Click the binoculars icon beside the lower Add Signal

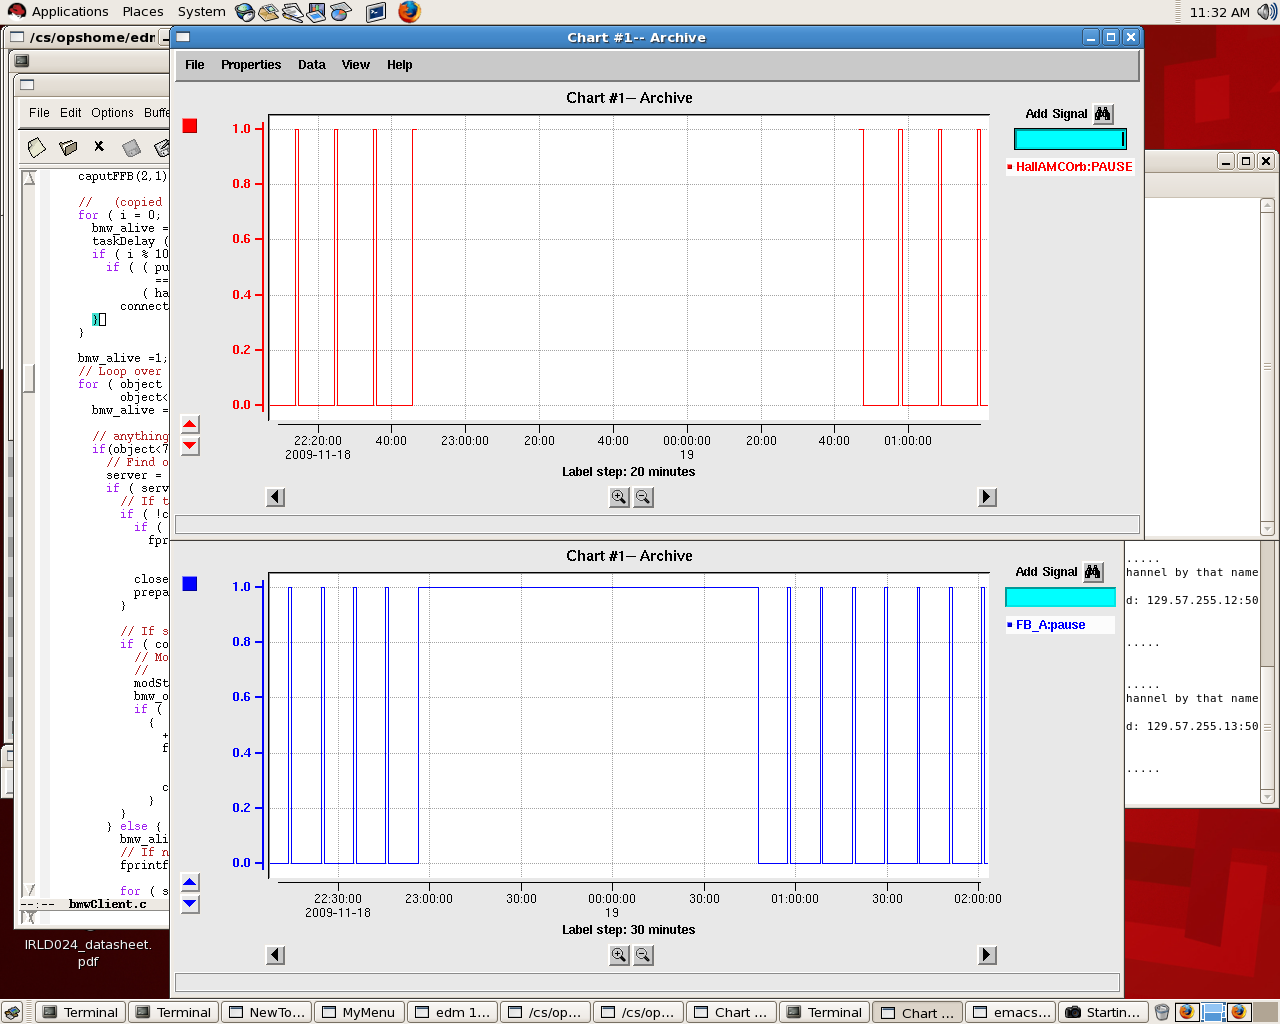point(1093,572)
